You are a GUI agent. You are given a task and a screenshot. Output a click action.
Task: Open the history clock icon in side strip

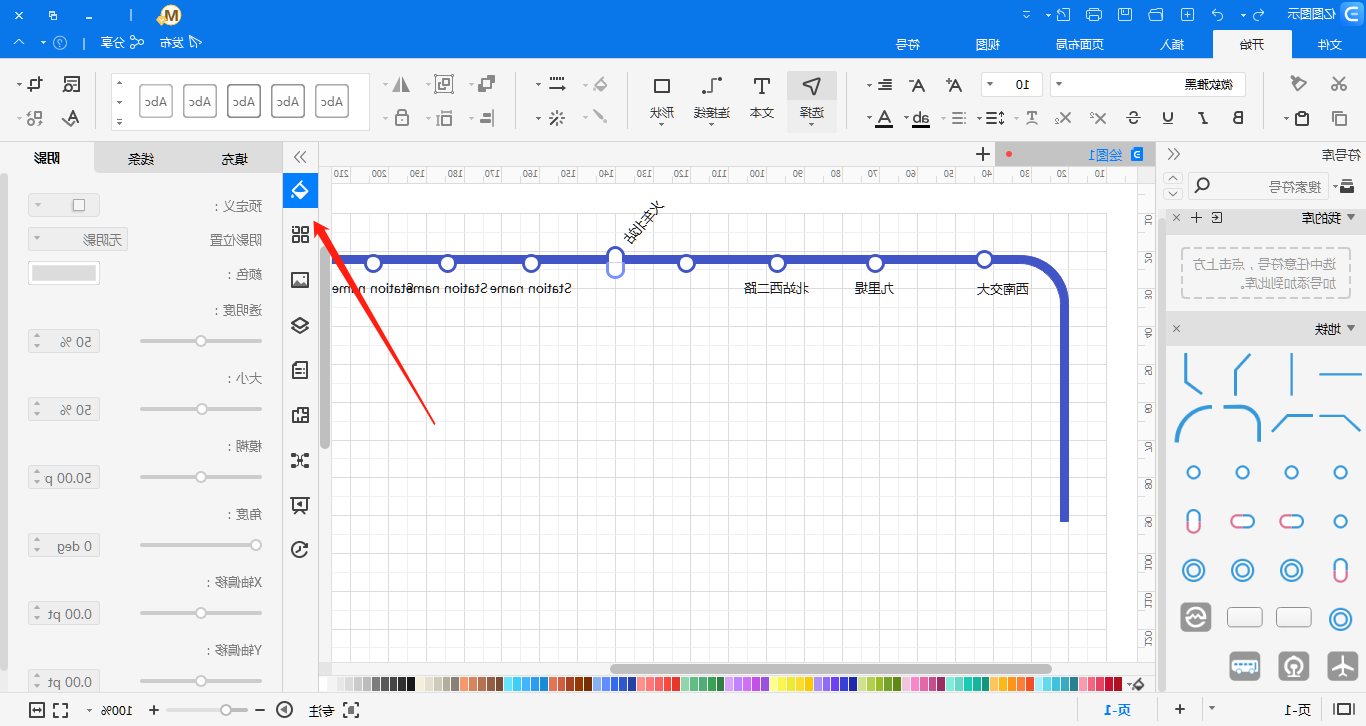(300, 549)
